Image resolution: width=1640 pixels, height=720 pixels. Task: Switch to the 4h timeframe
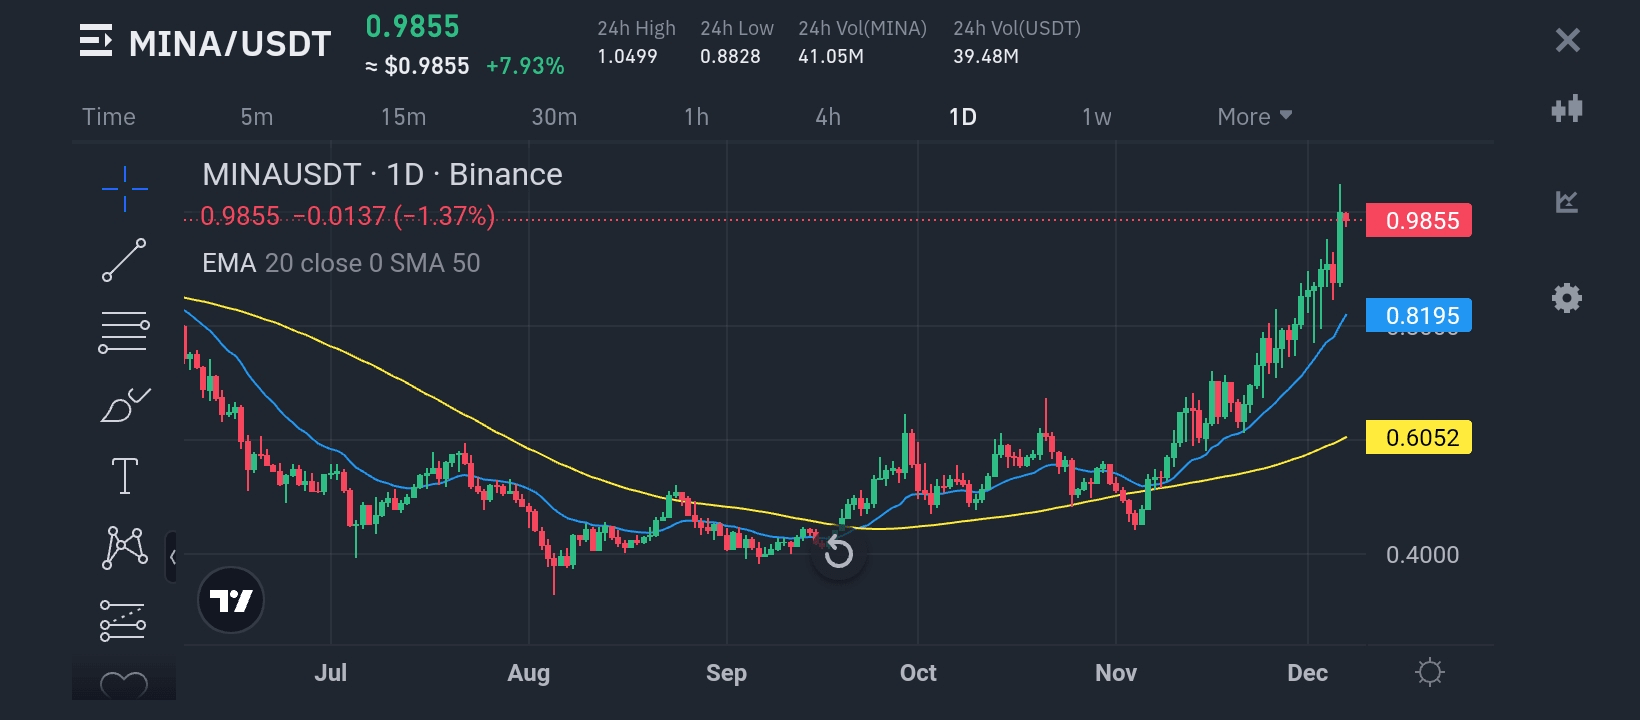828,117
